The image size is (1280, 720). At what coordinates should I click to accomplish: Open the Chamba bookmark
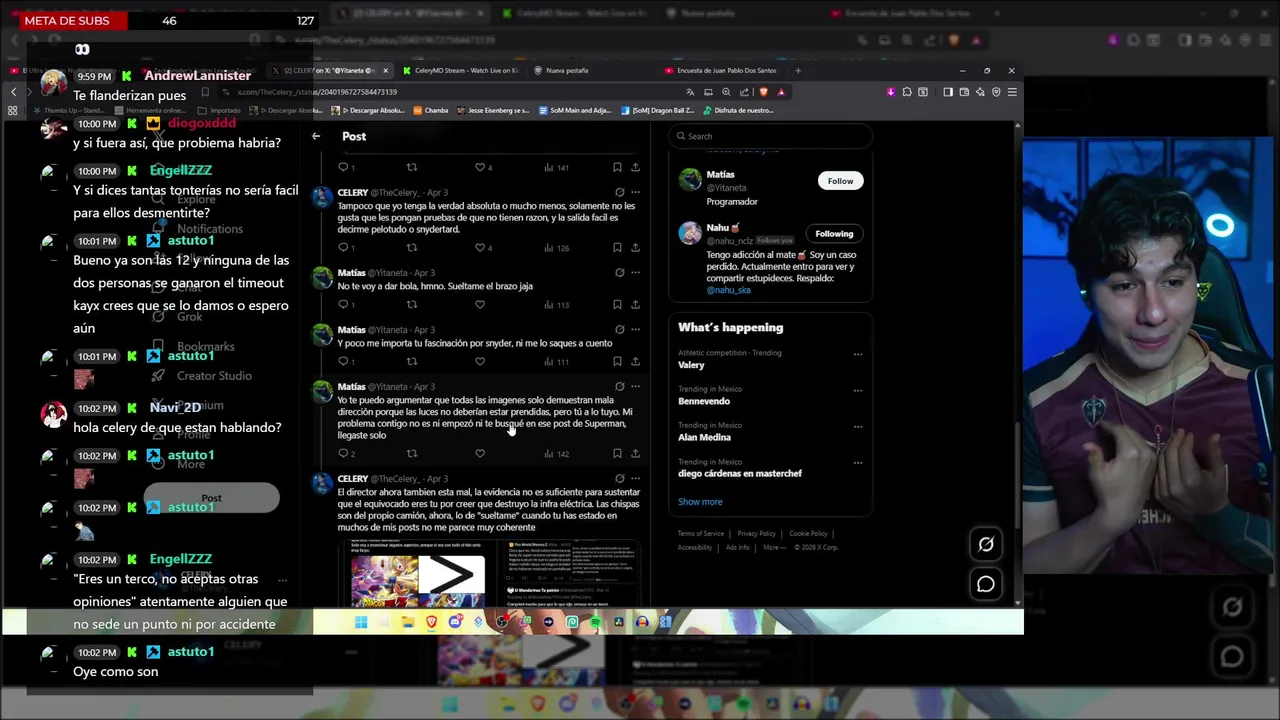point(430,110)
